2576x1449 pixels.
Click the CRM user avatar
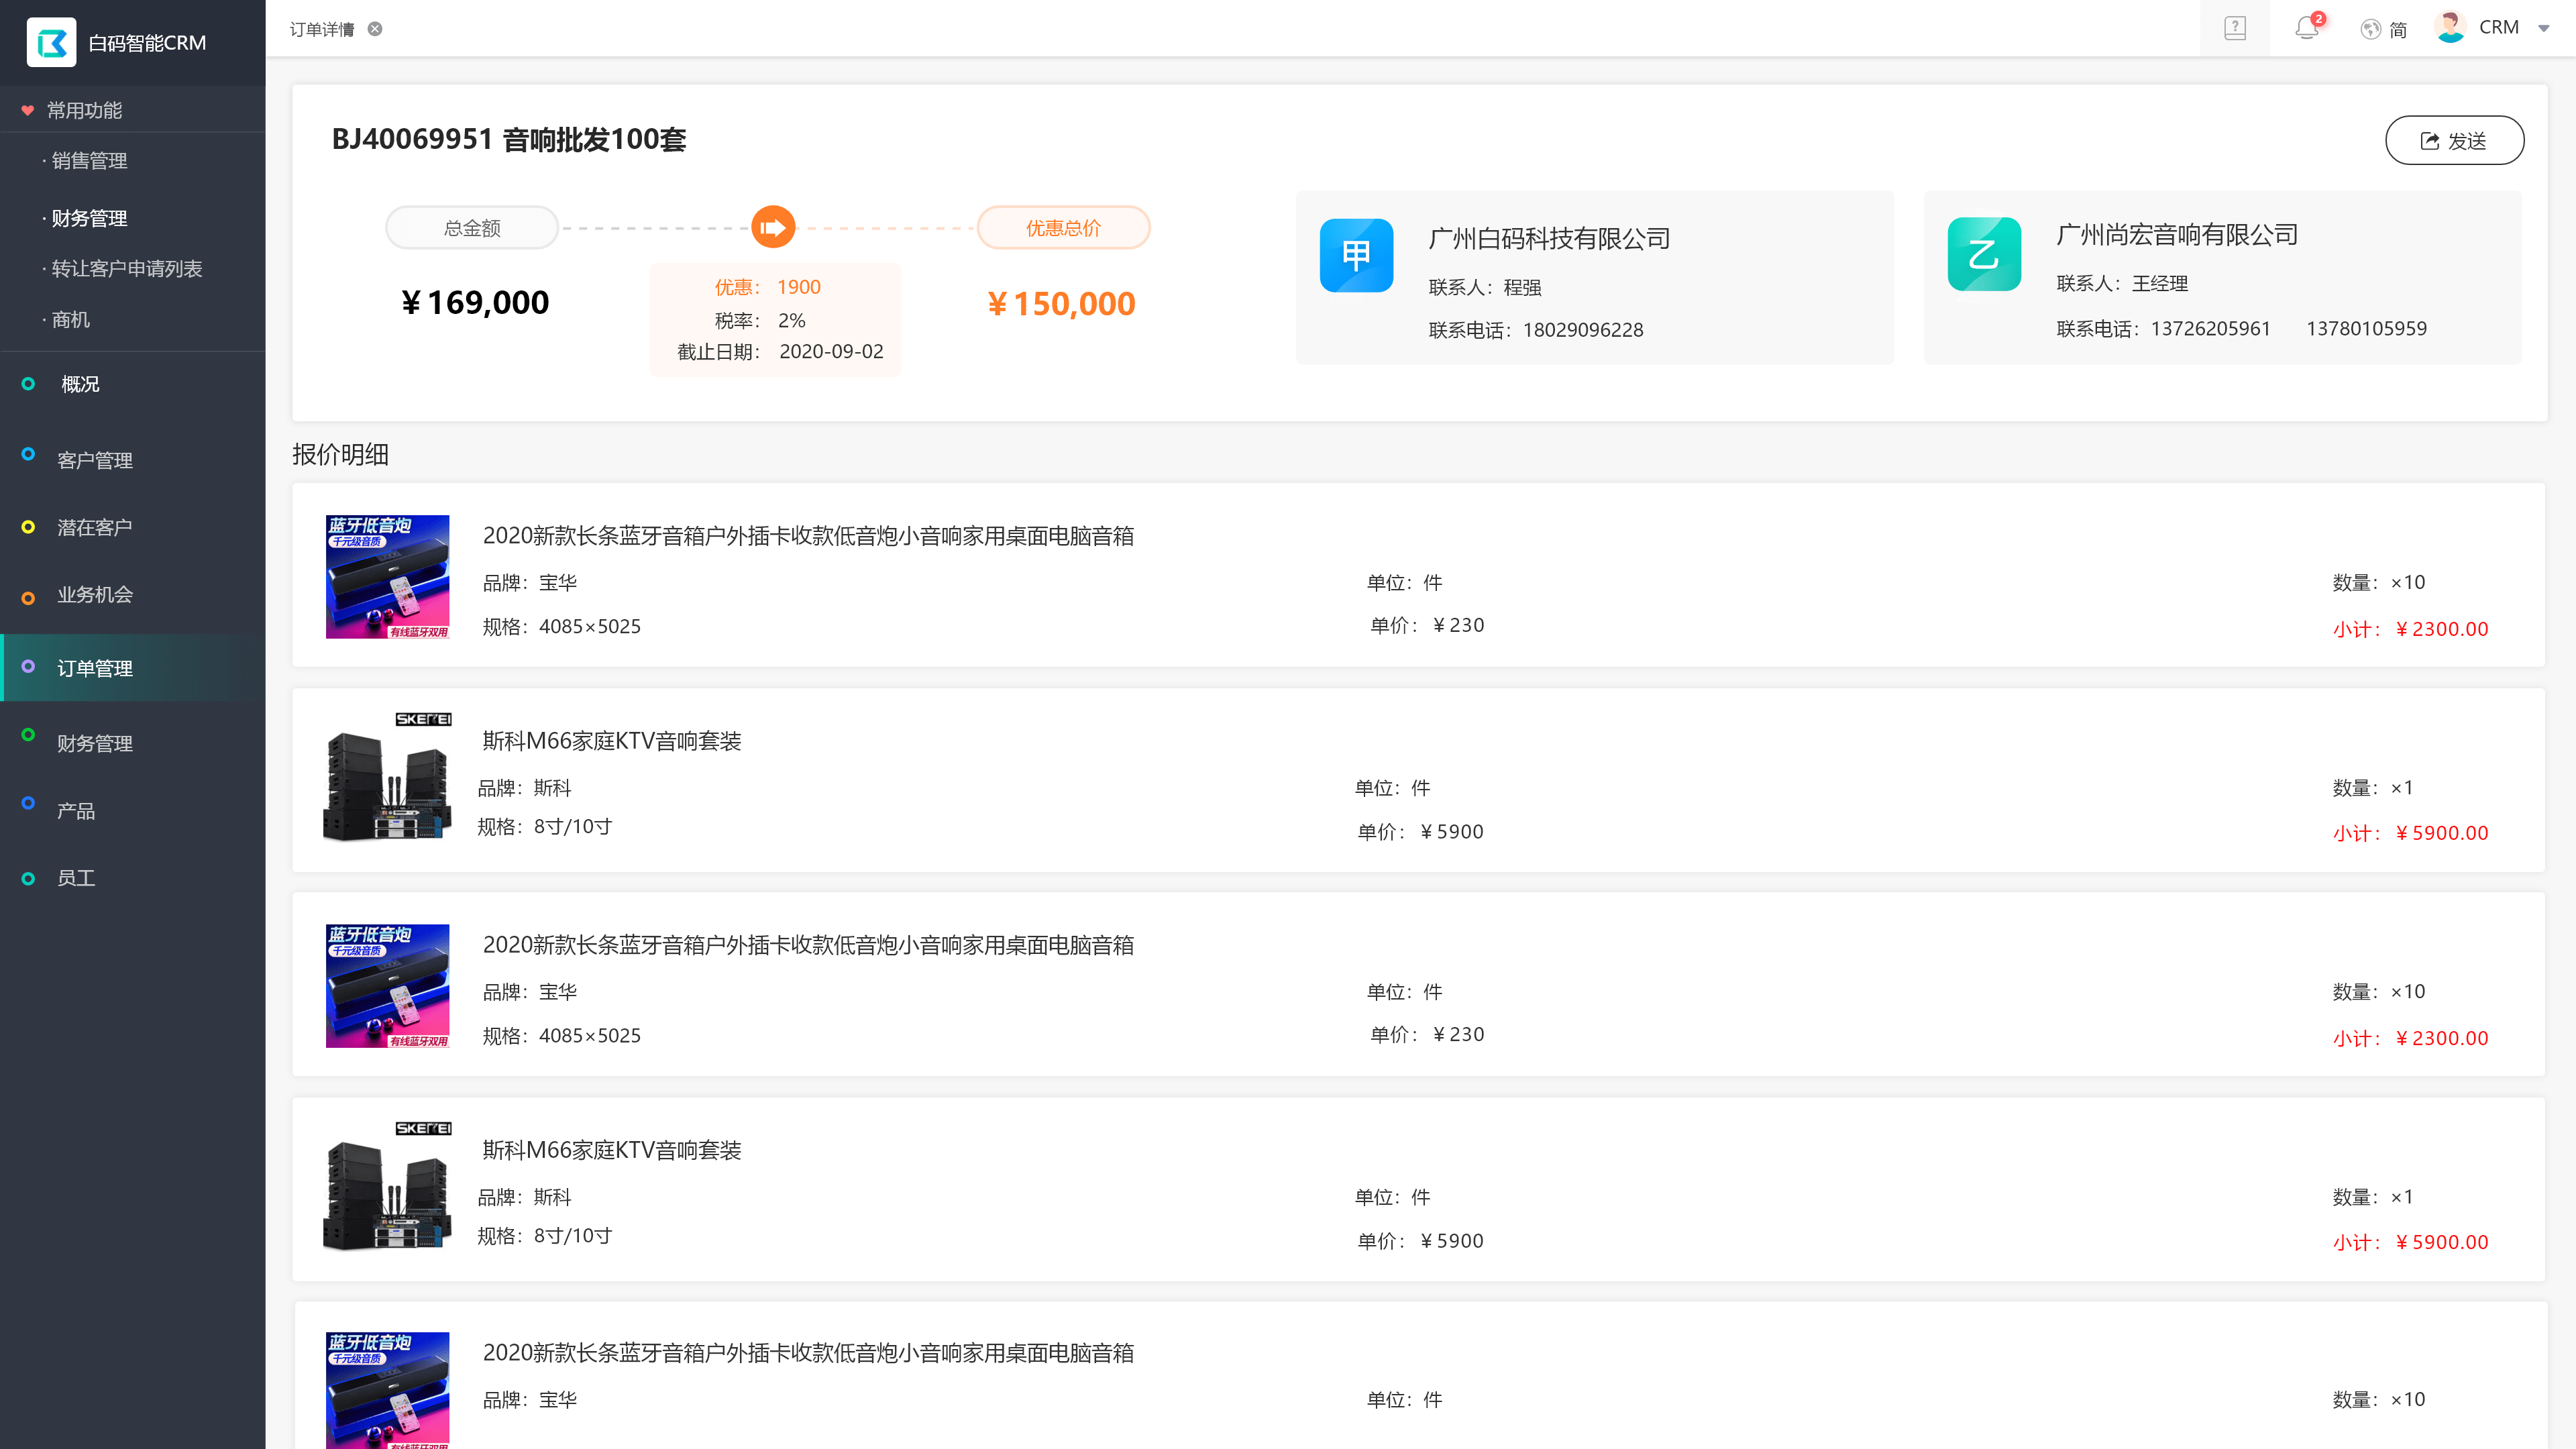(2450, 27)
